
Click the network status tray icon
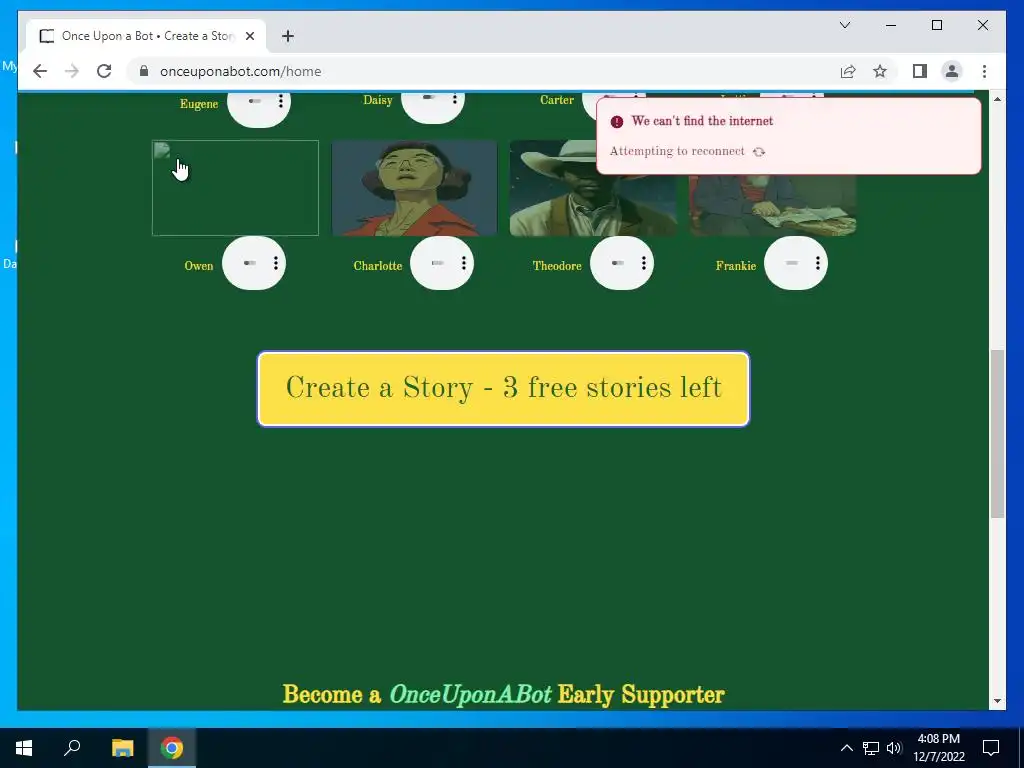tap(871, 748)
